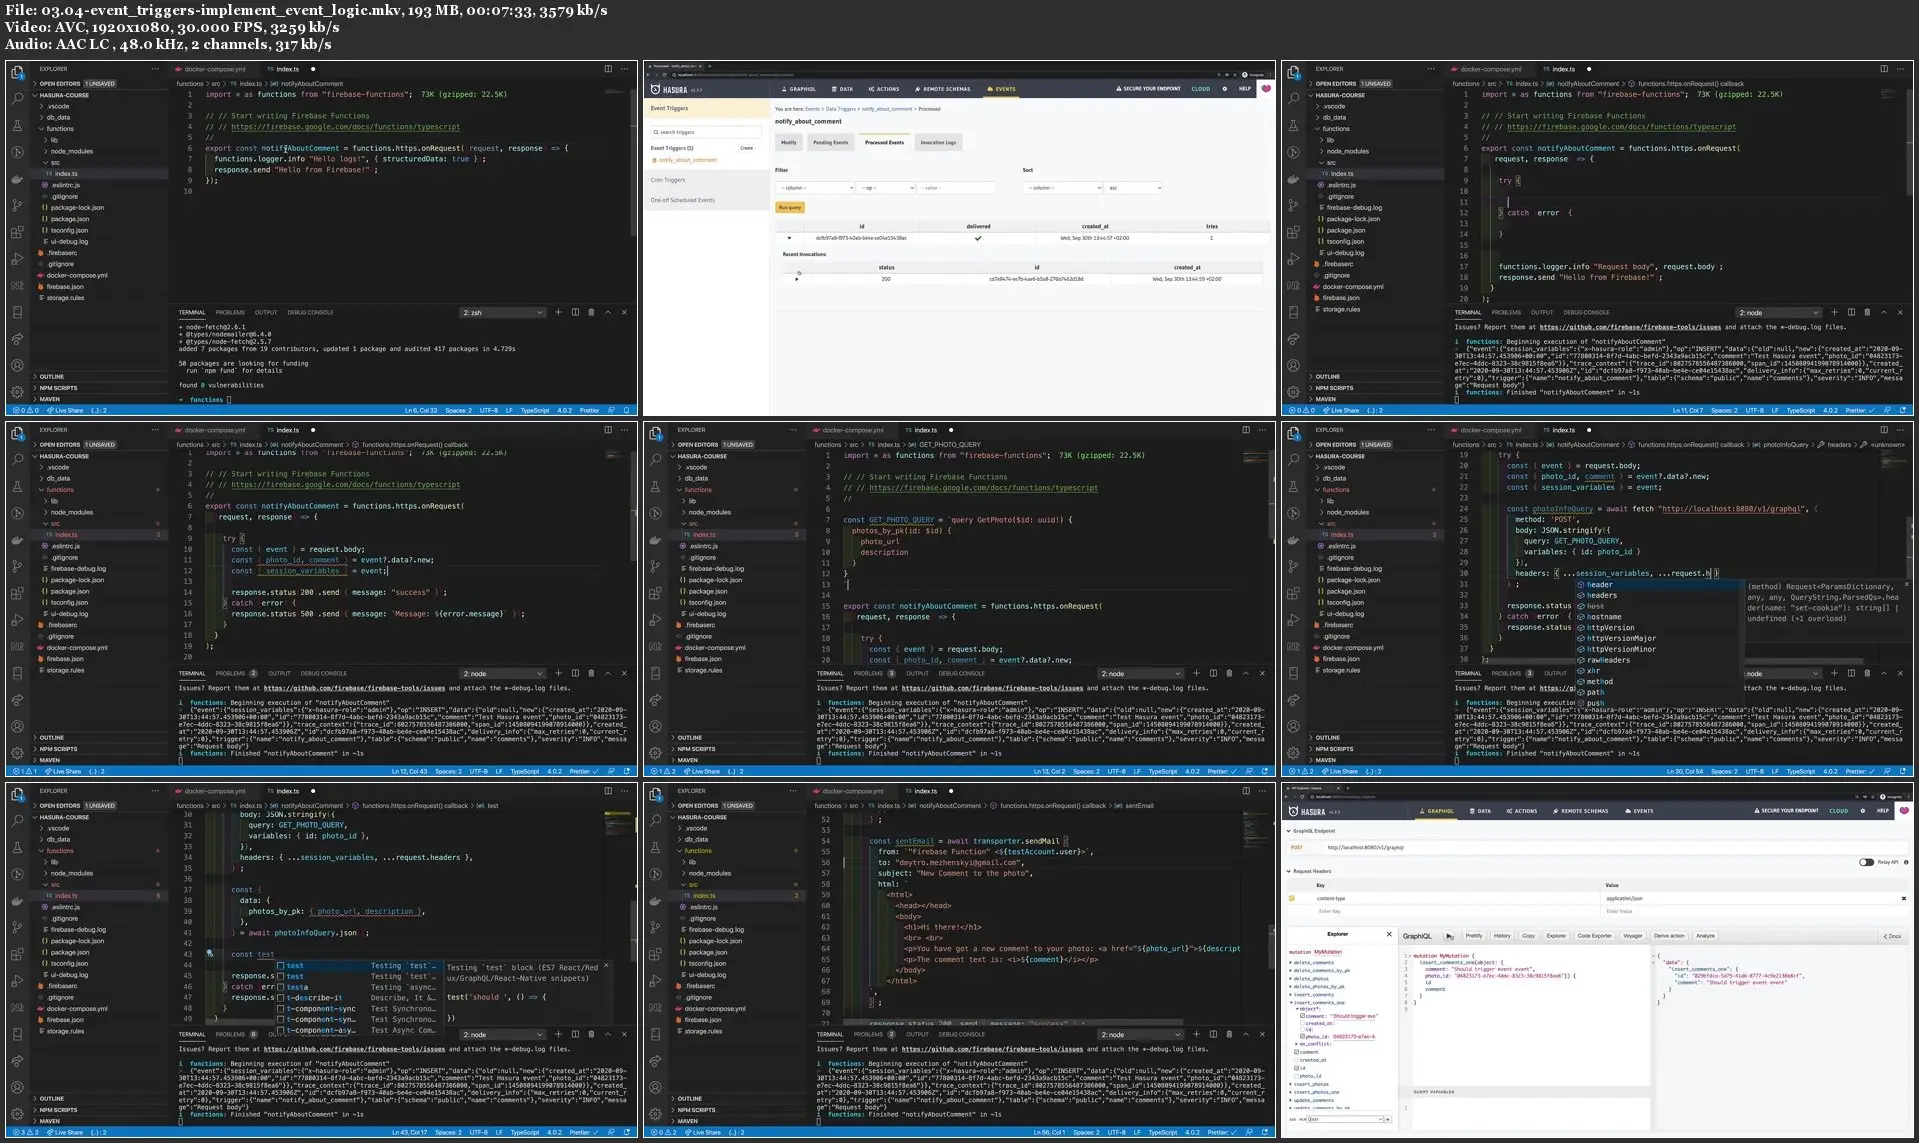Uncheck comment argument with 'Should trigger eve' value
This screenshot has height=1143, width=1919.
pyautogui.click(x=1302, y=1016)
